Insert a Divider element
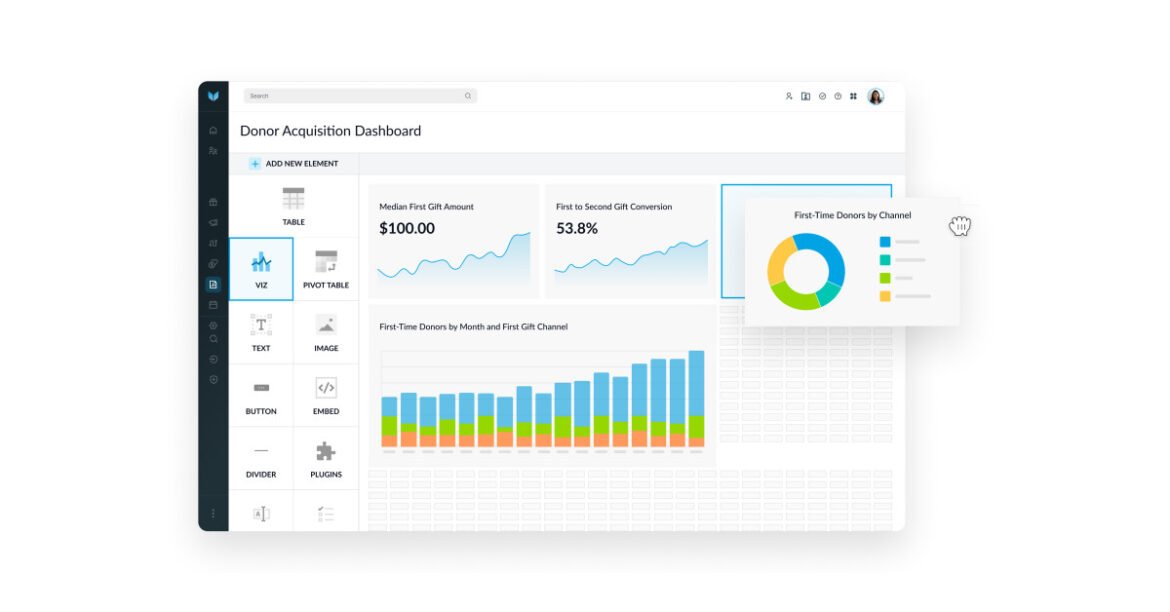The height and width of the screenshot is (612, 1170). (x=261, y=457)
